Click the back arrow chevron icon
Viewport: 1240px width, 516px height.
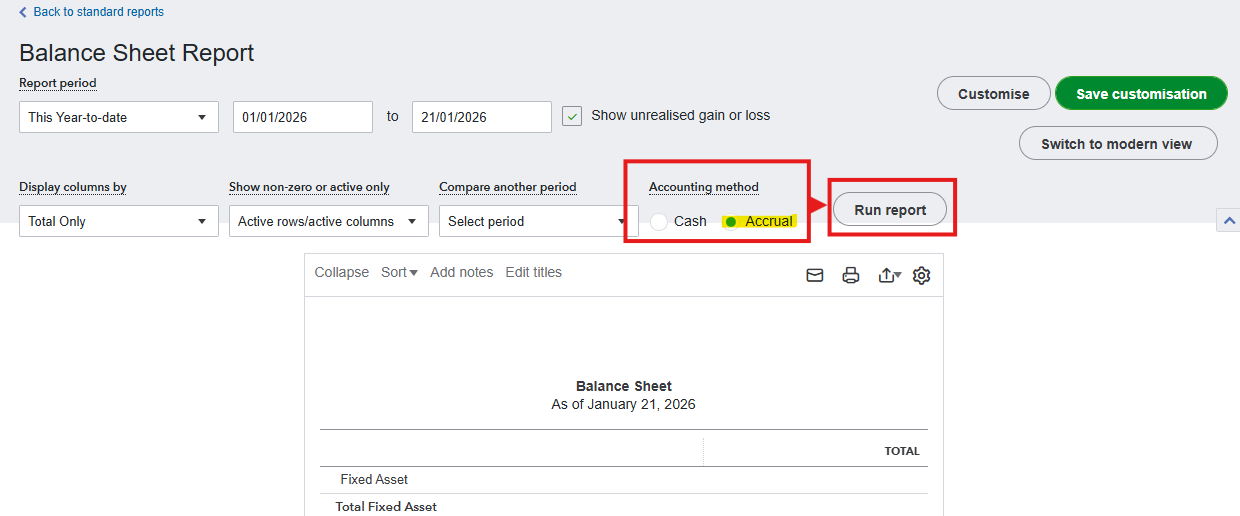point(23,12)
